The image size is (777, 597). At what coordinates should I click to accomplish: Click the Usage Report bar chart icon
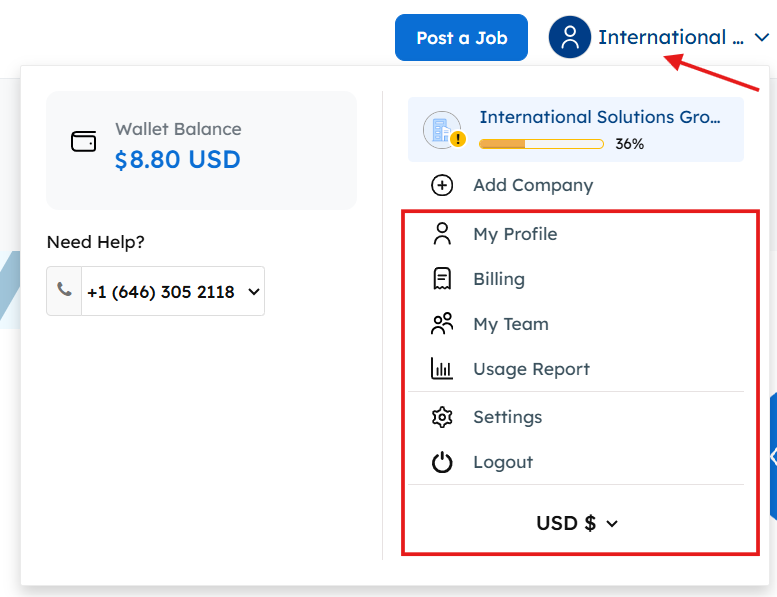(442, 369)
